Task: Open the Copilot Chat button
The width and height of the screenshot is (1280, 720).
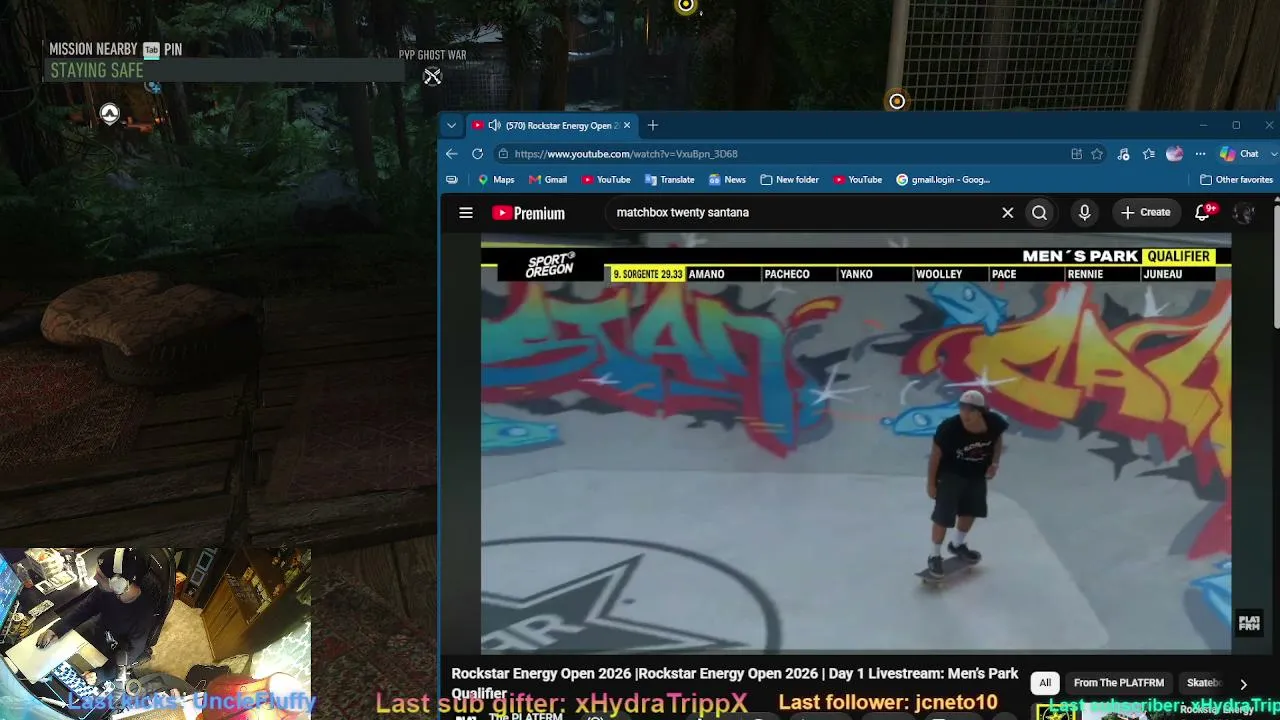Action: pyautogui.click(x=1239, y=154)
